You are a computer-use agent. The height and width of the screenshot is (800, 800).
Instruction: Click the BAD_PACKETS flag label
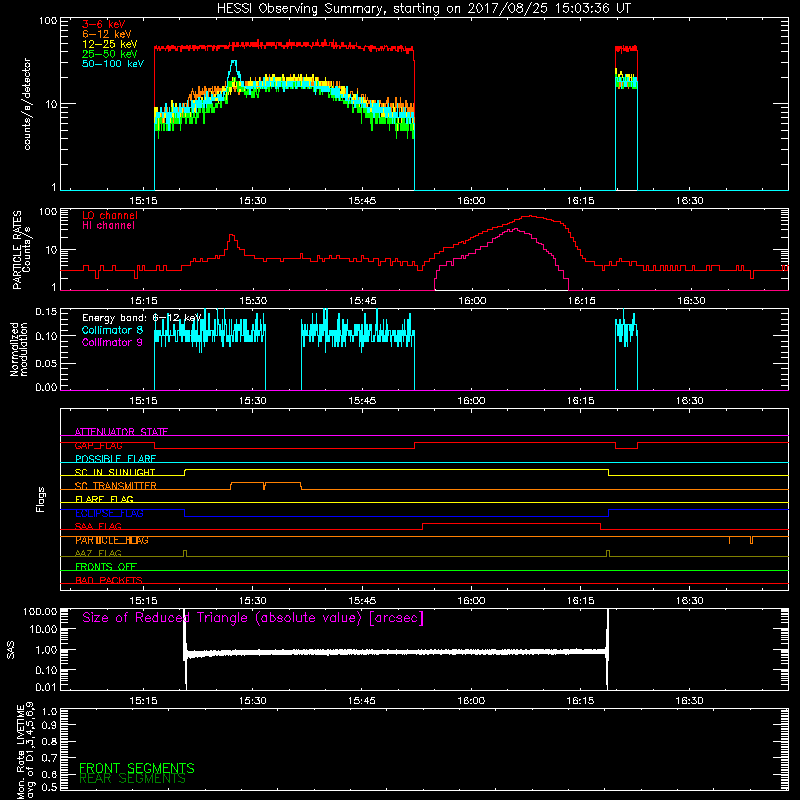click(x=109, y=580)
